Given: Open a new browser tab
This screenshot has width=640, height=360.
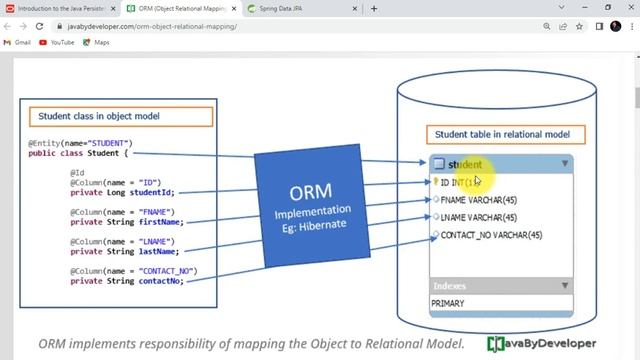Looking at the screenshot, I should (x=374, y=9).
